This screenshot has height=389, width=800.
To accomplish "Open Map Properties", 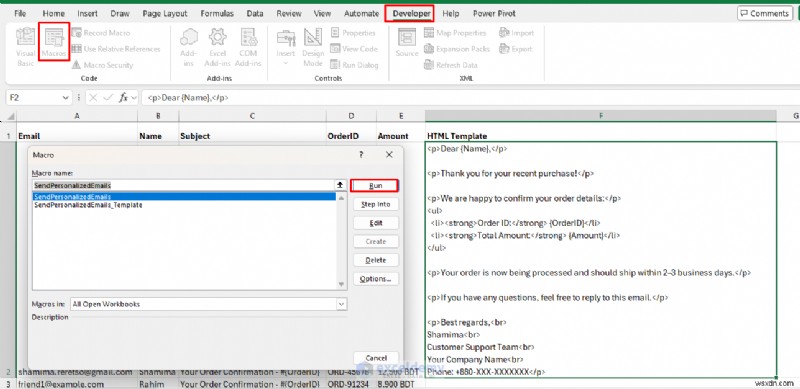I will pyautogui.click(x=455, y=33).
